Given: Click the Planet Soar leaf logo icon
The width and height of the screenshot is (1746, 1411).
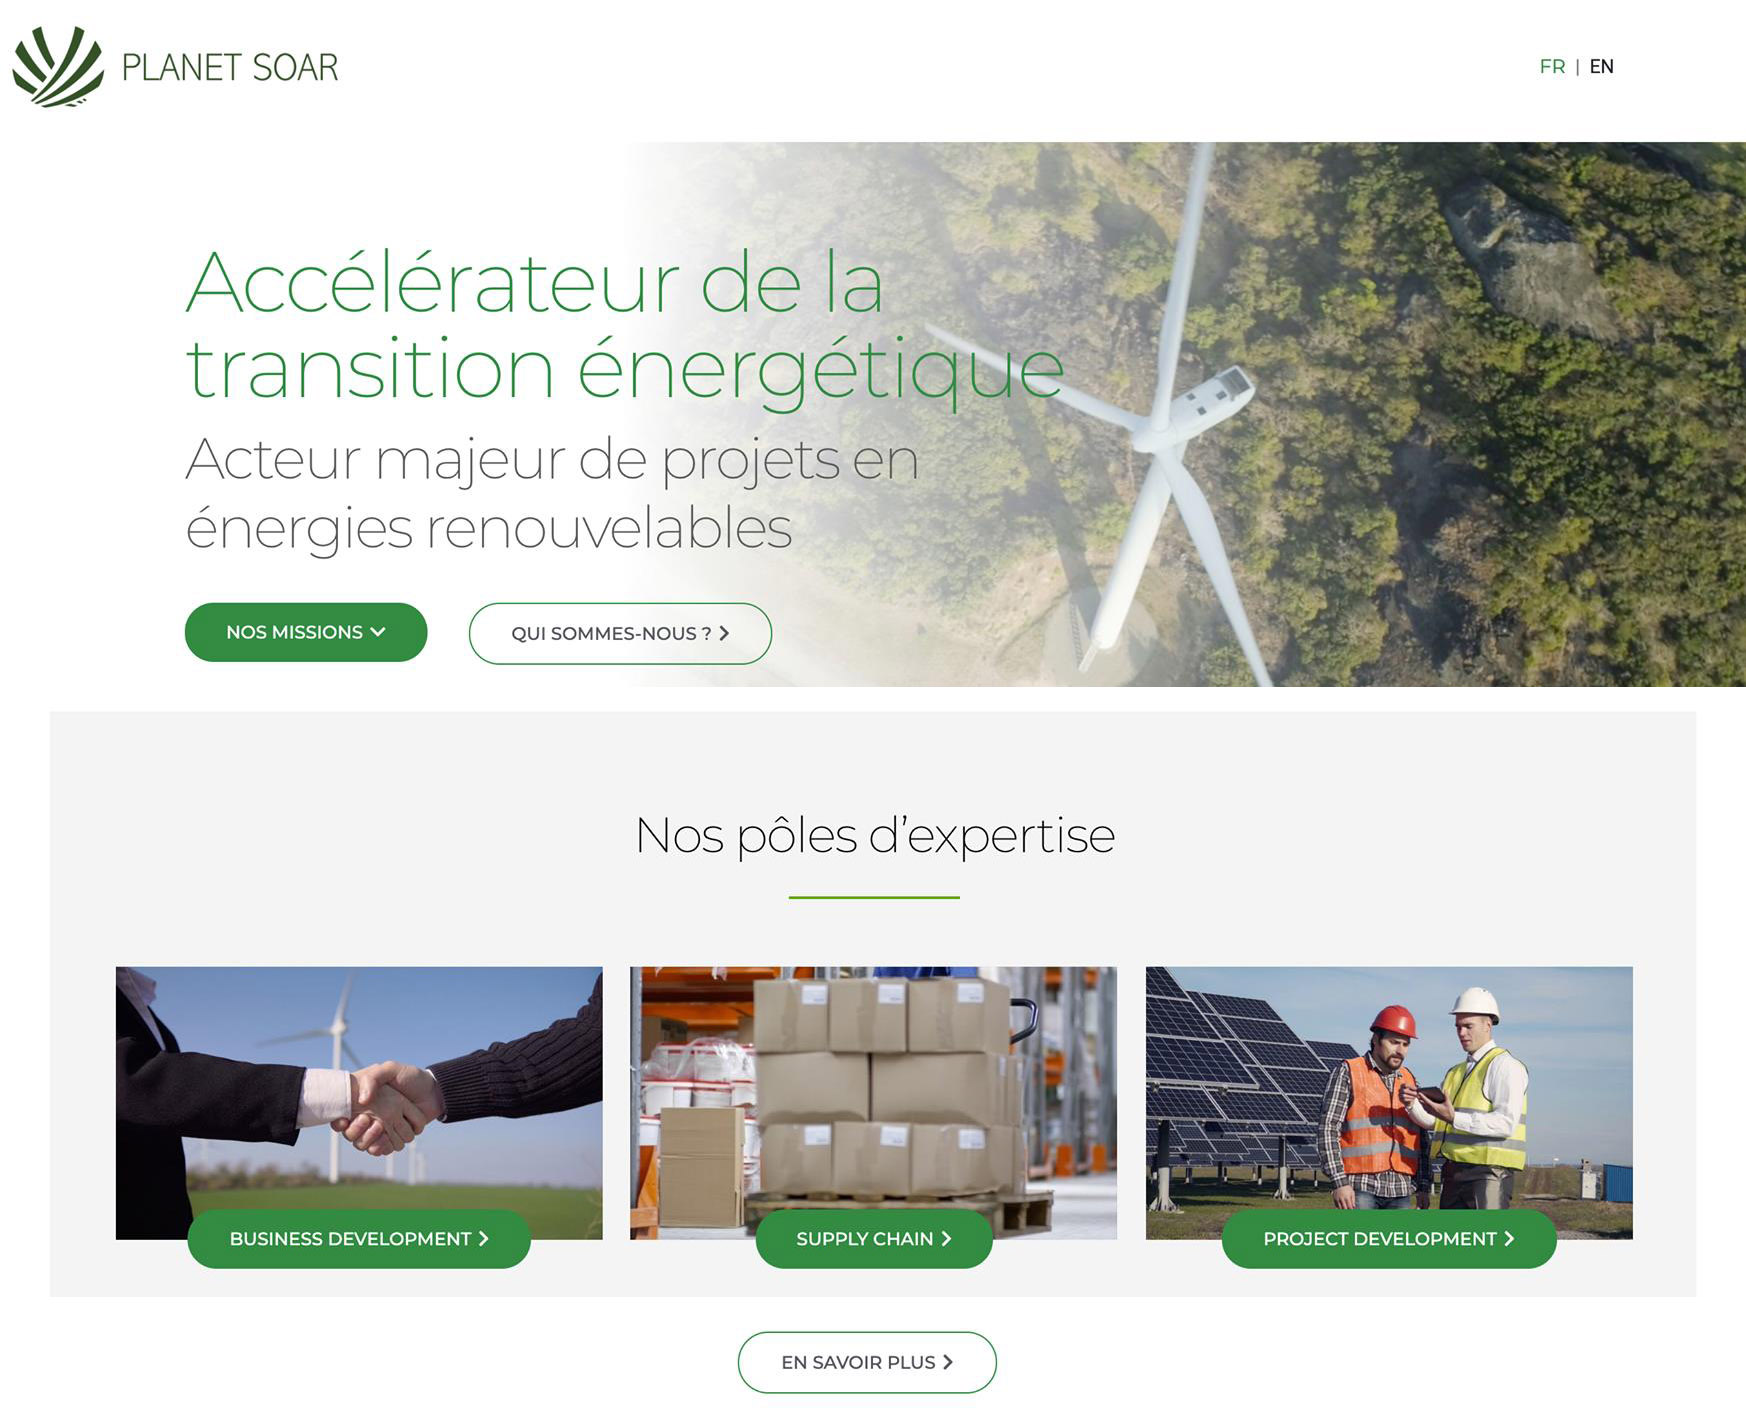Looking at the screenshot, I should [58, 66].
